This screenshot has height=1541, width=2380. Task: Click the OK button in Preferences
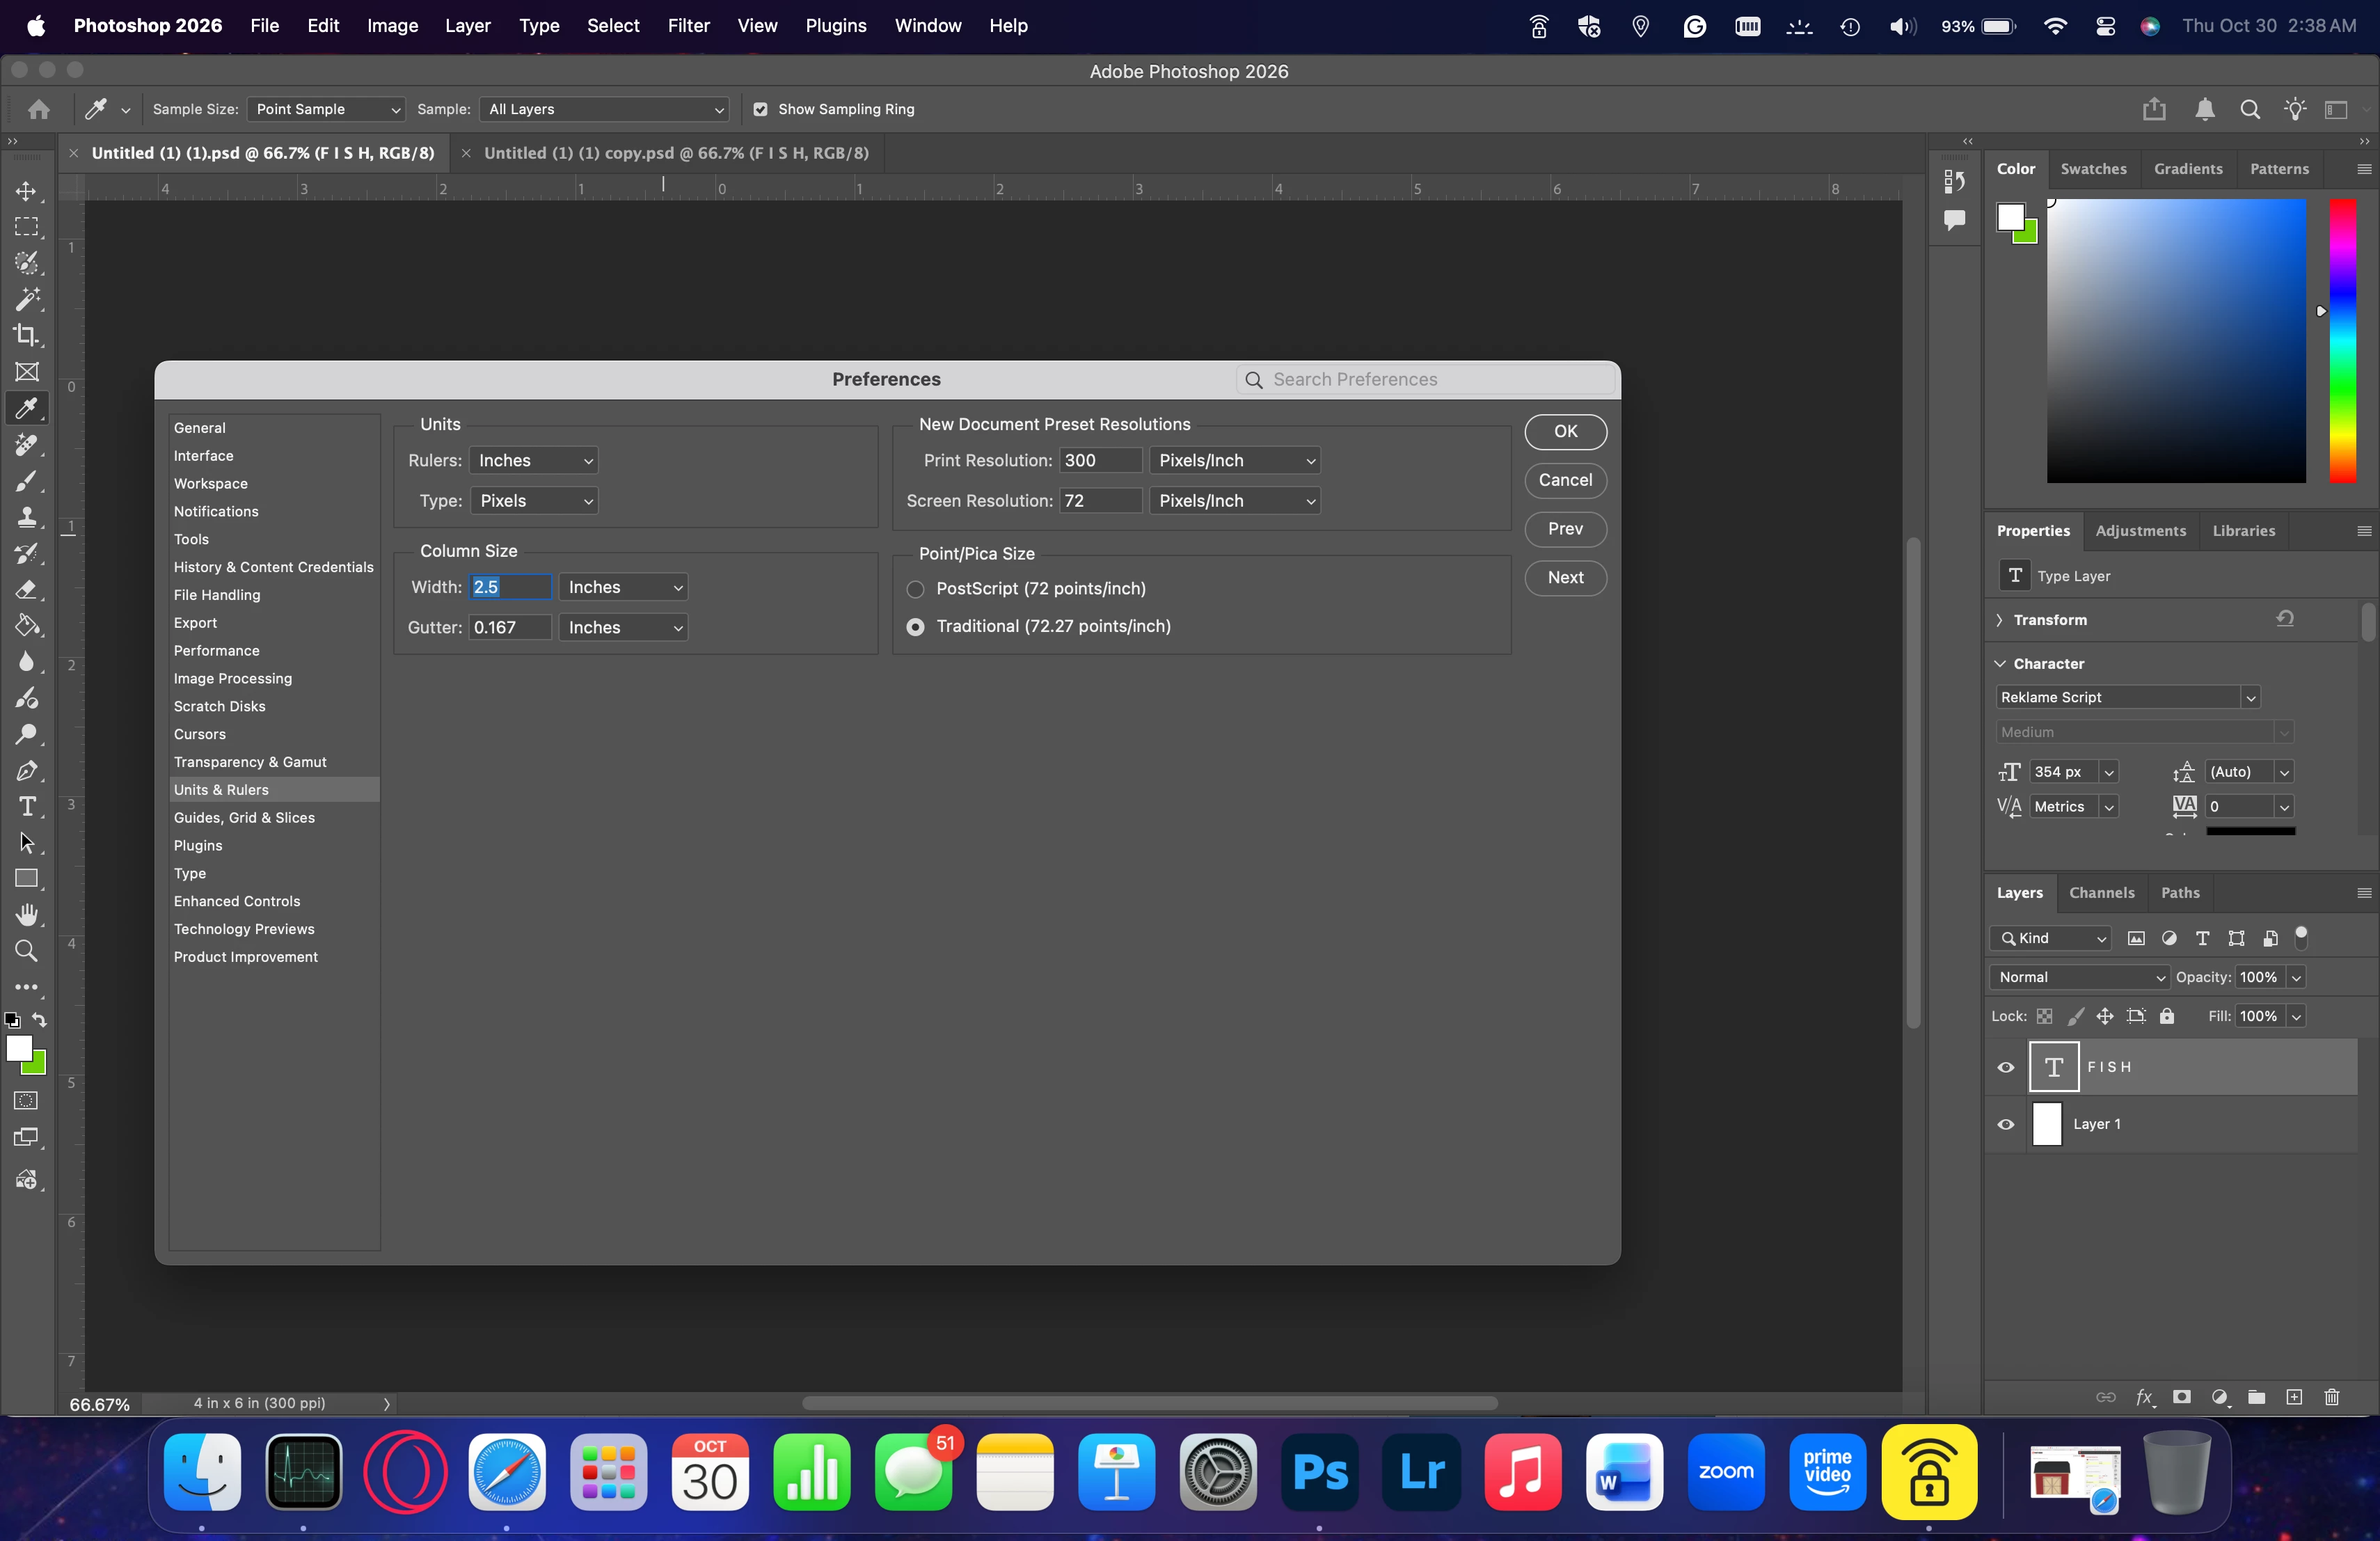pos(1565,431)
